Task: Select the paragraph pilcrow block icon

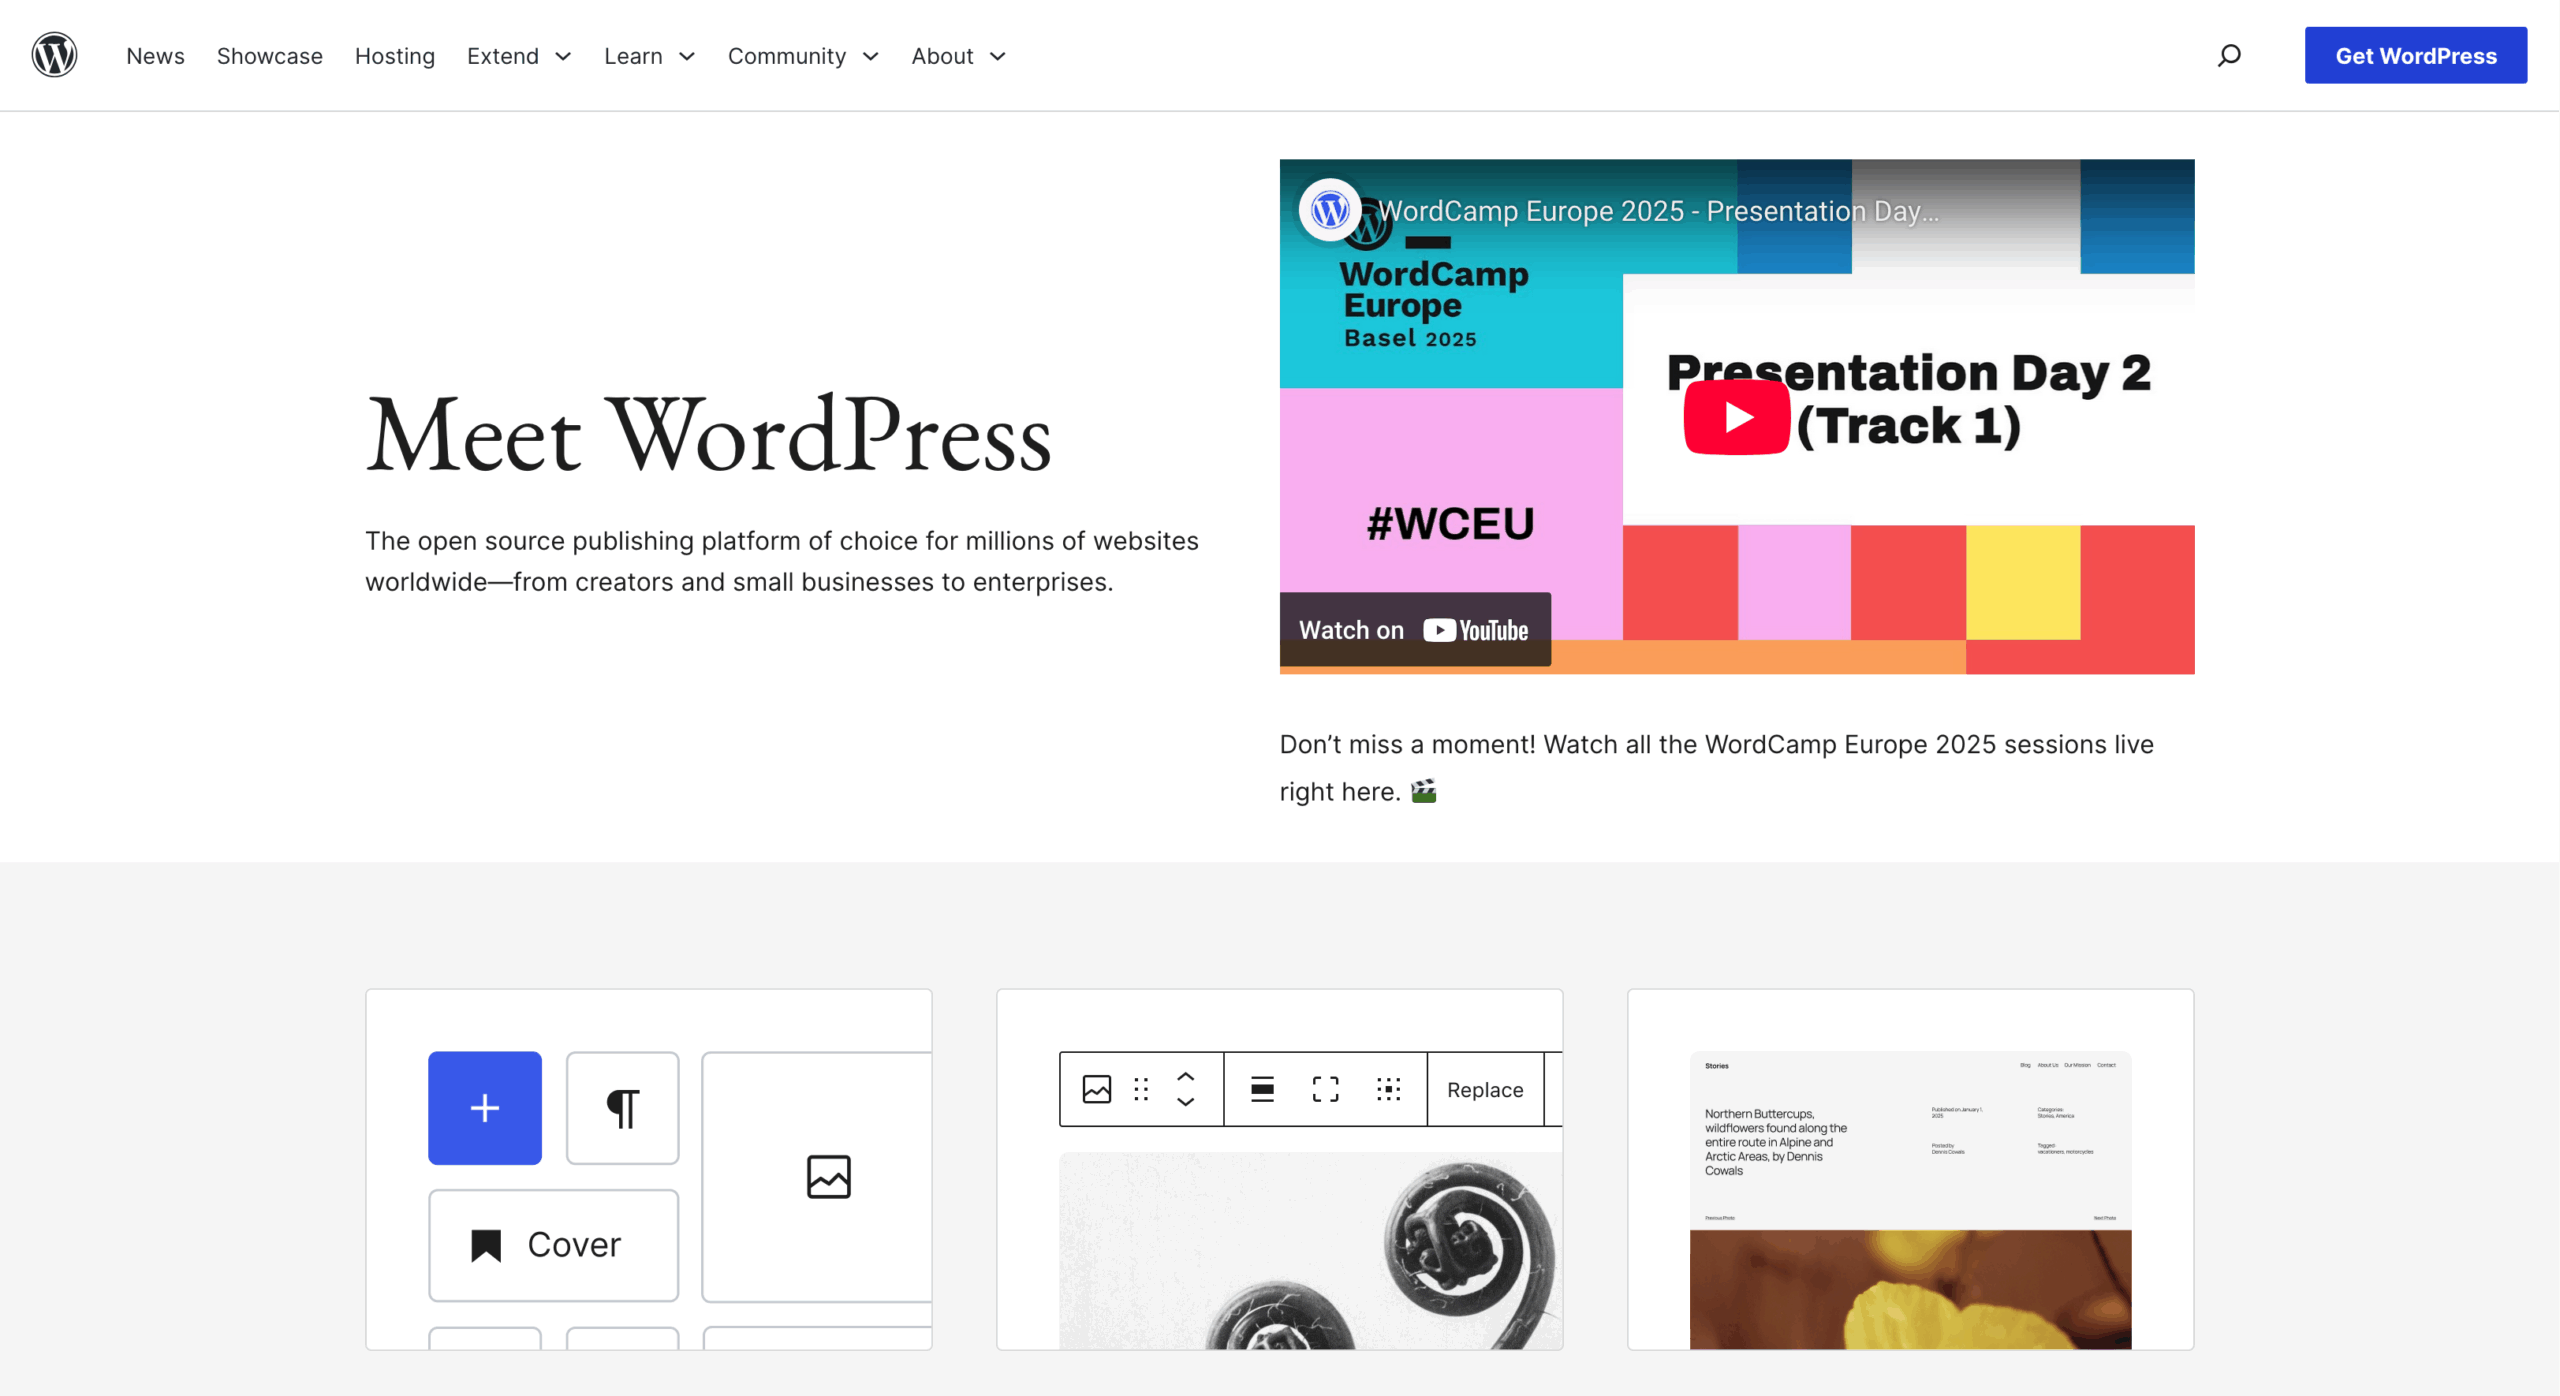Action: pos(622,1107)
